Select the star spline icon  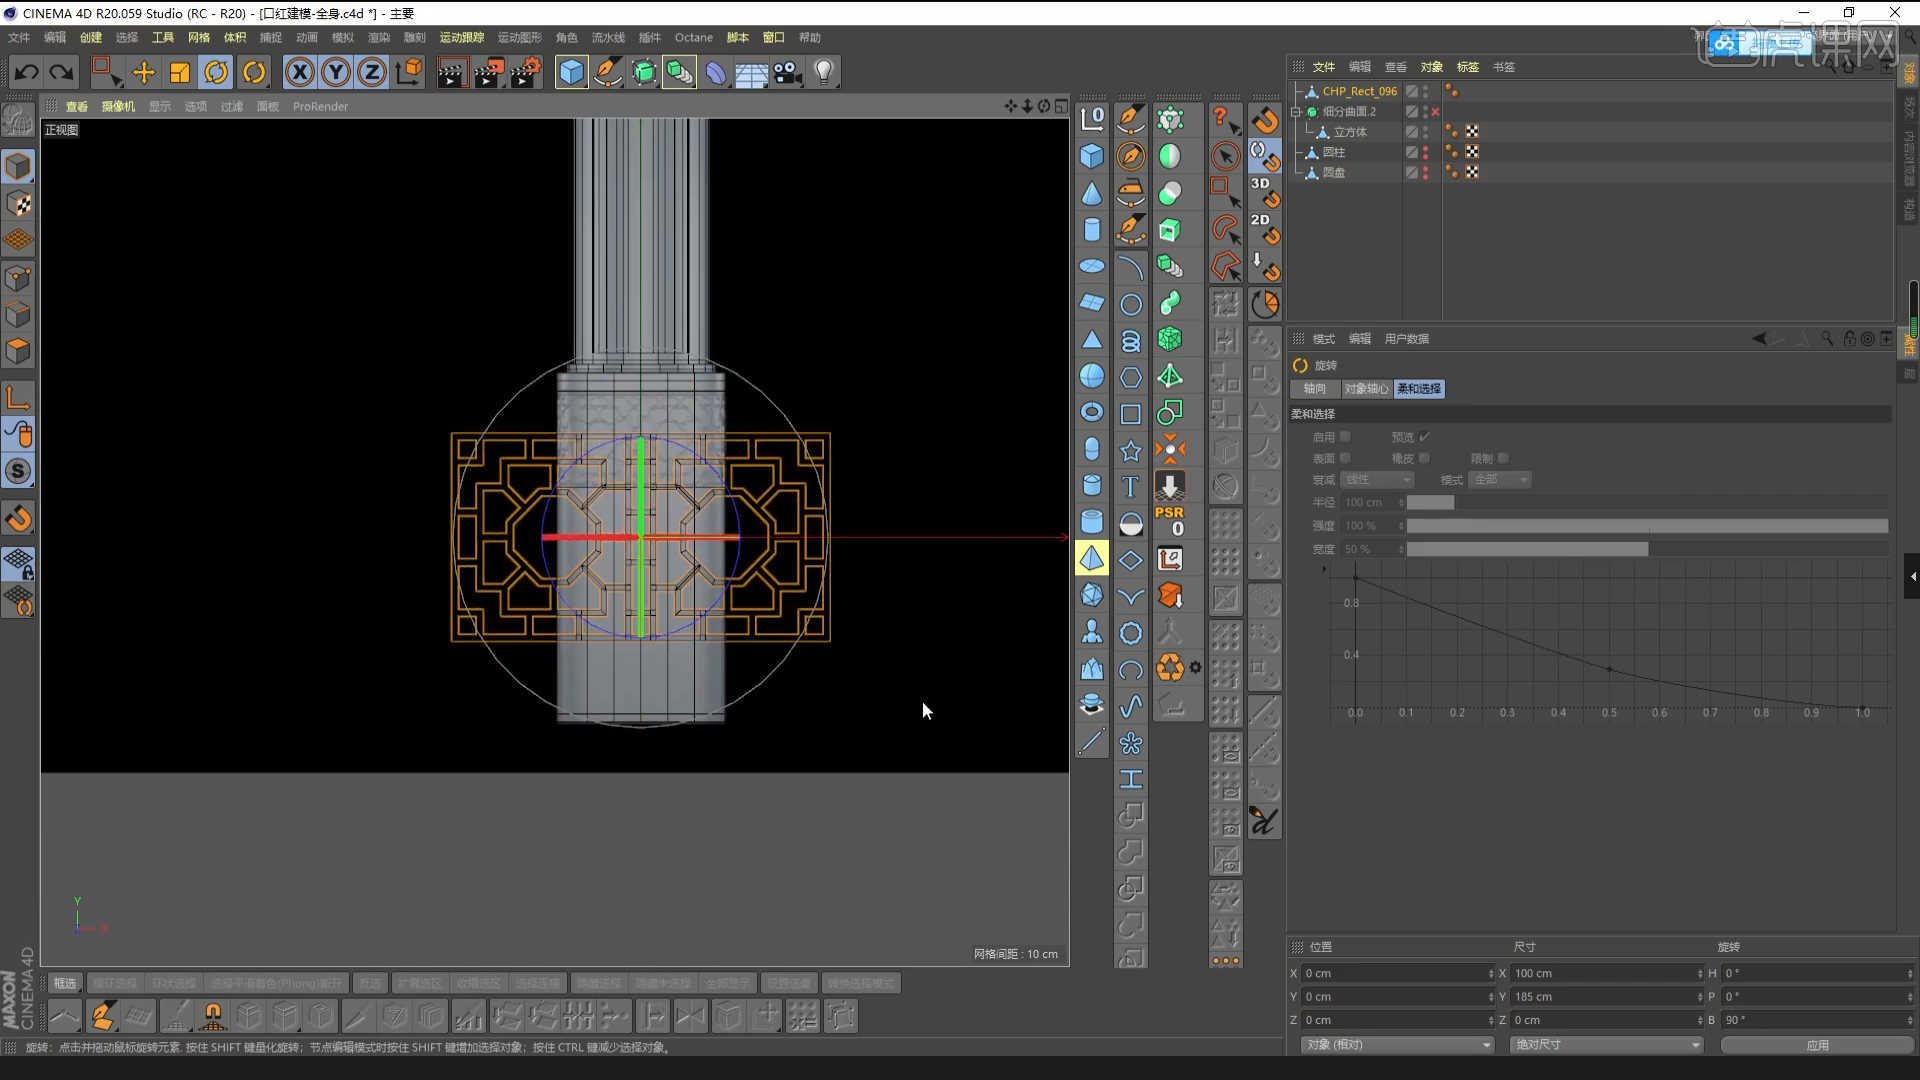pyautogui.click(x=1130, y=450)
